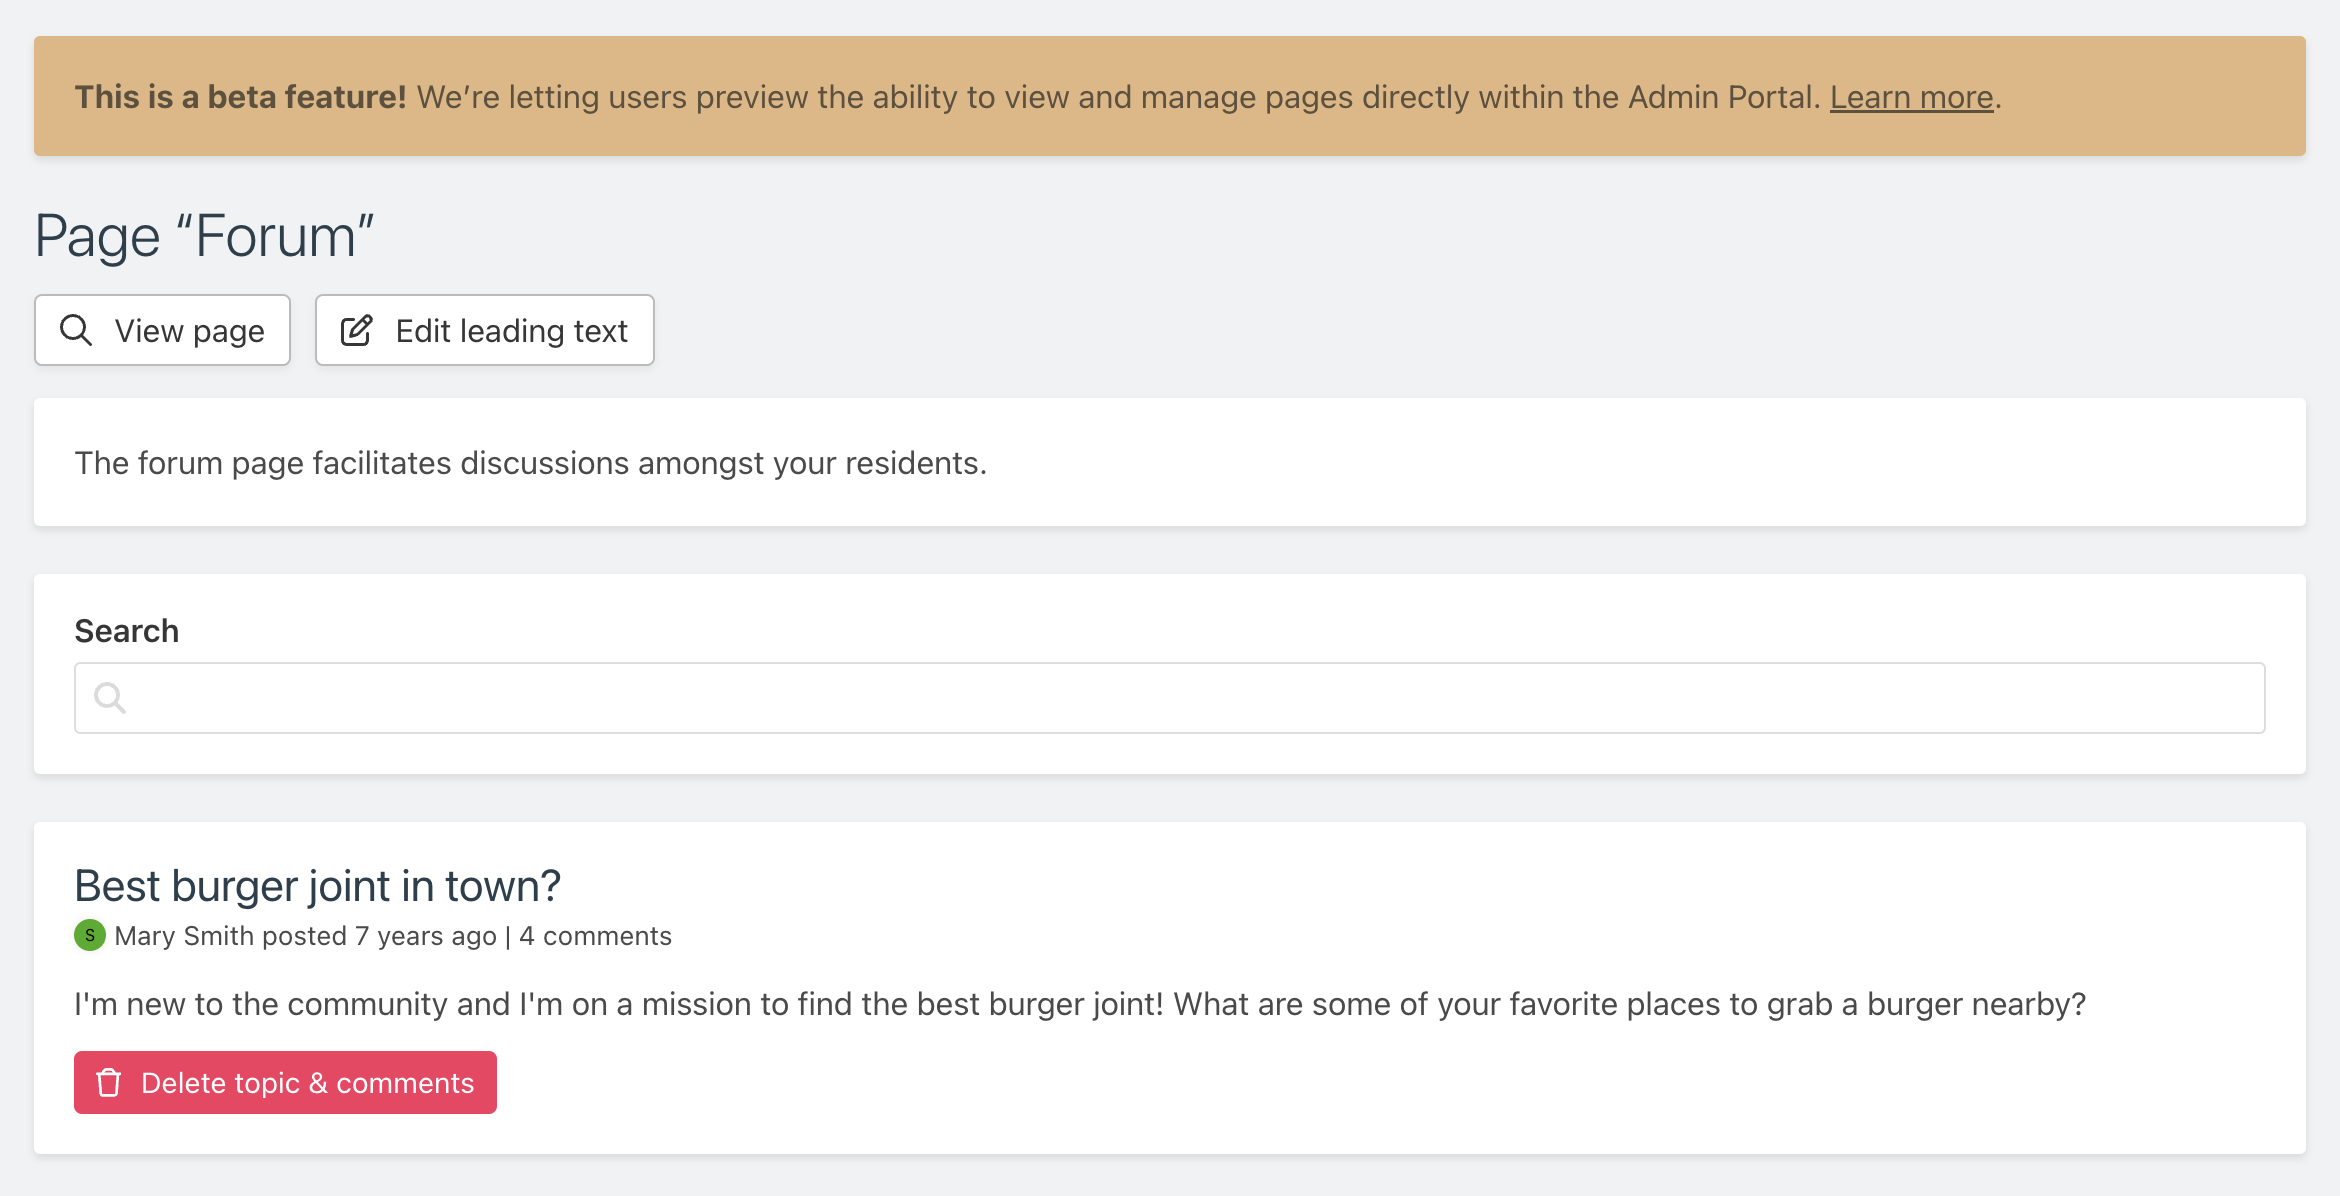Screen dimensions: 2340x1196
Task: Click Mary Smith author name
Action: coord(184,936)
